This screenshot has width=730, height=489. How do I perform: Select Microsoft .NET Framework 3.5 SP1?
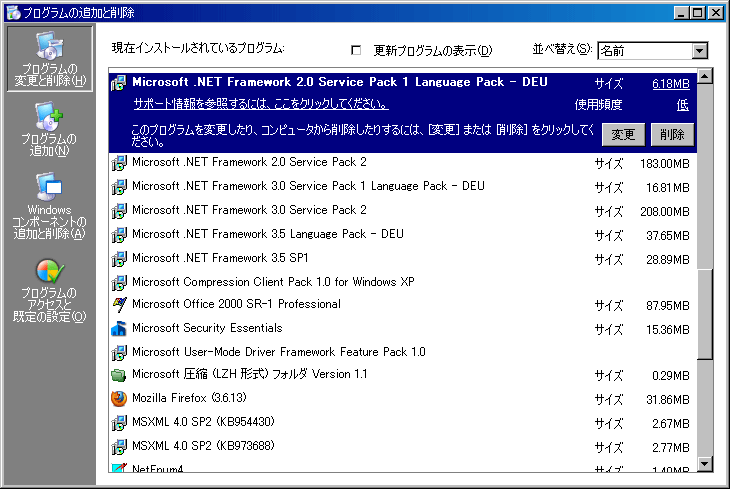pos(403,259)
